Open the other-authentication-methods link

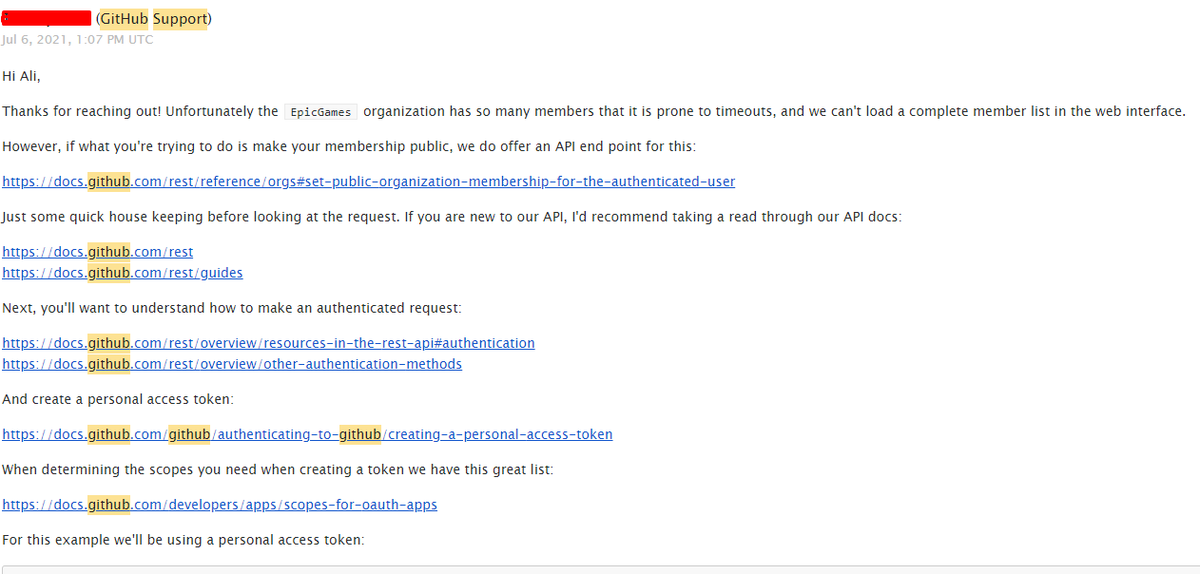point(232,364)
